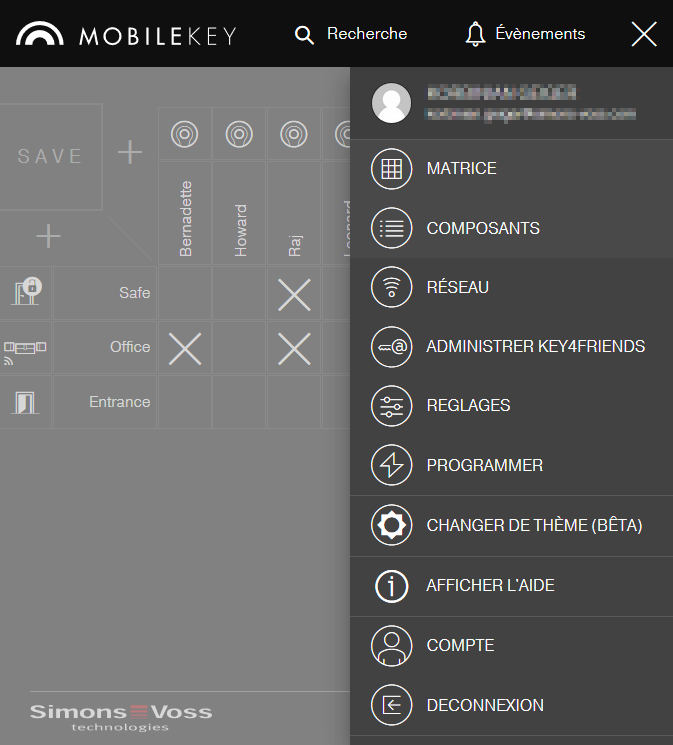
Task: Click the Key4Friends key icon
Action: [391, 347]
